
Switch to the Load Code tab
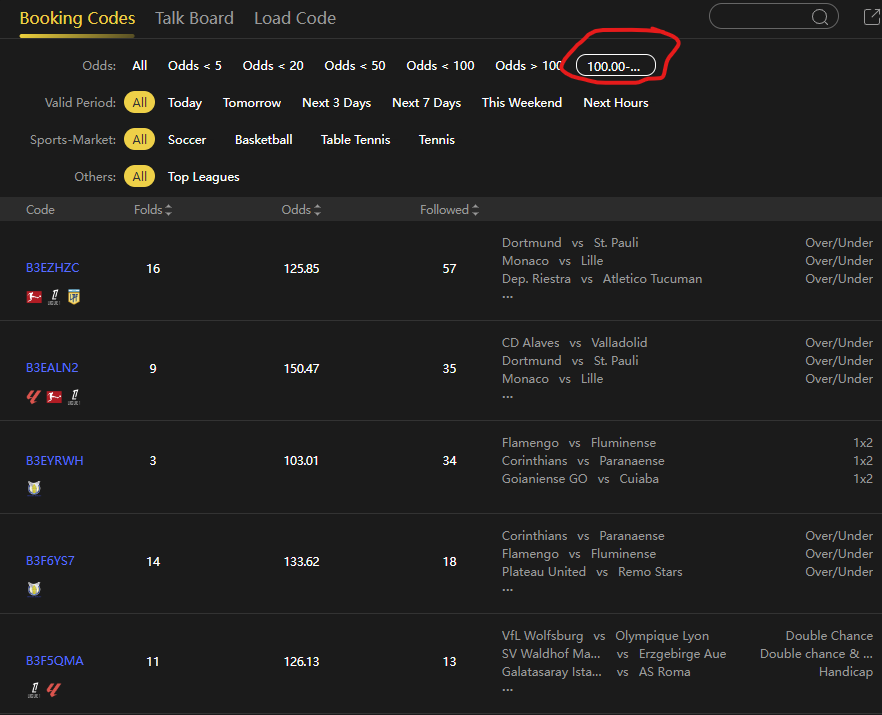tap(295, 18)
